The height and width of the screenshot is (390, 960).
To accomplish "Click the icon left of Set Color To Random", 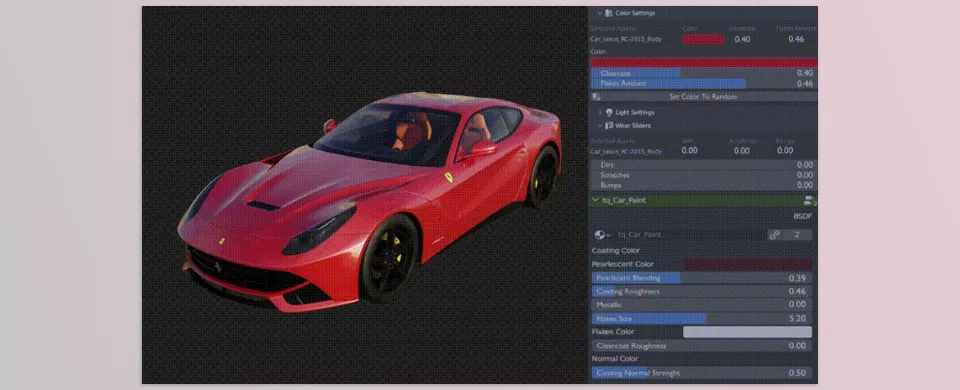I will click(x=596, y=97).
